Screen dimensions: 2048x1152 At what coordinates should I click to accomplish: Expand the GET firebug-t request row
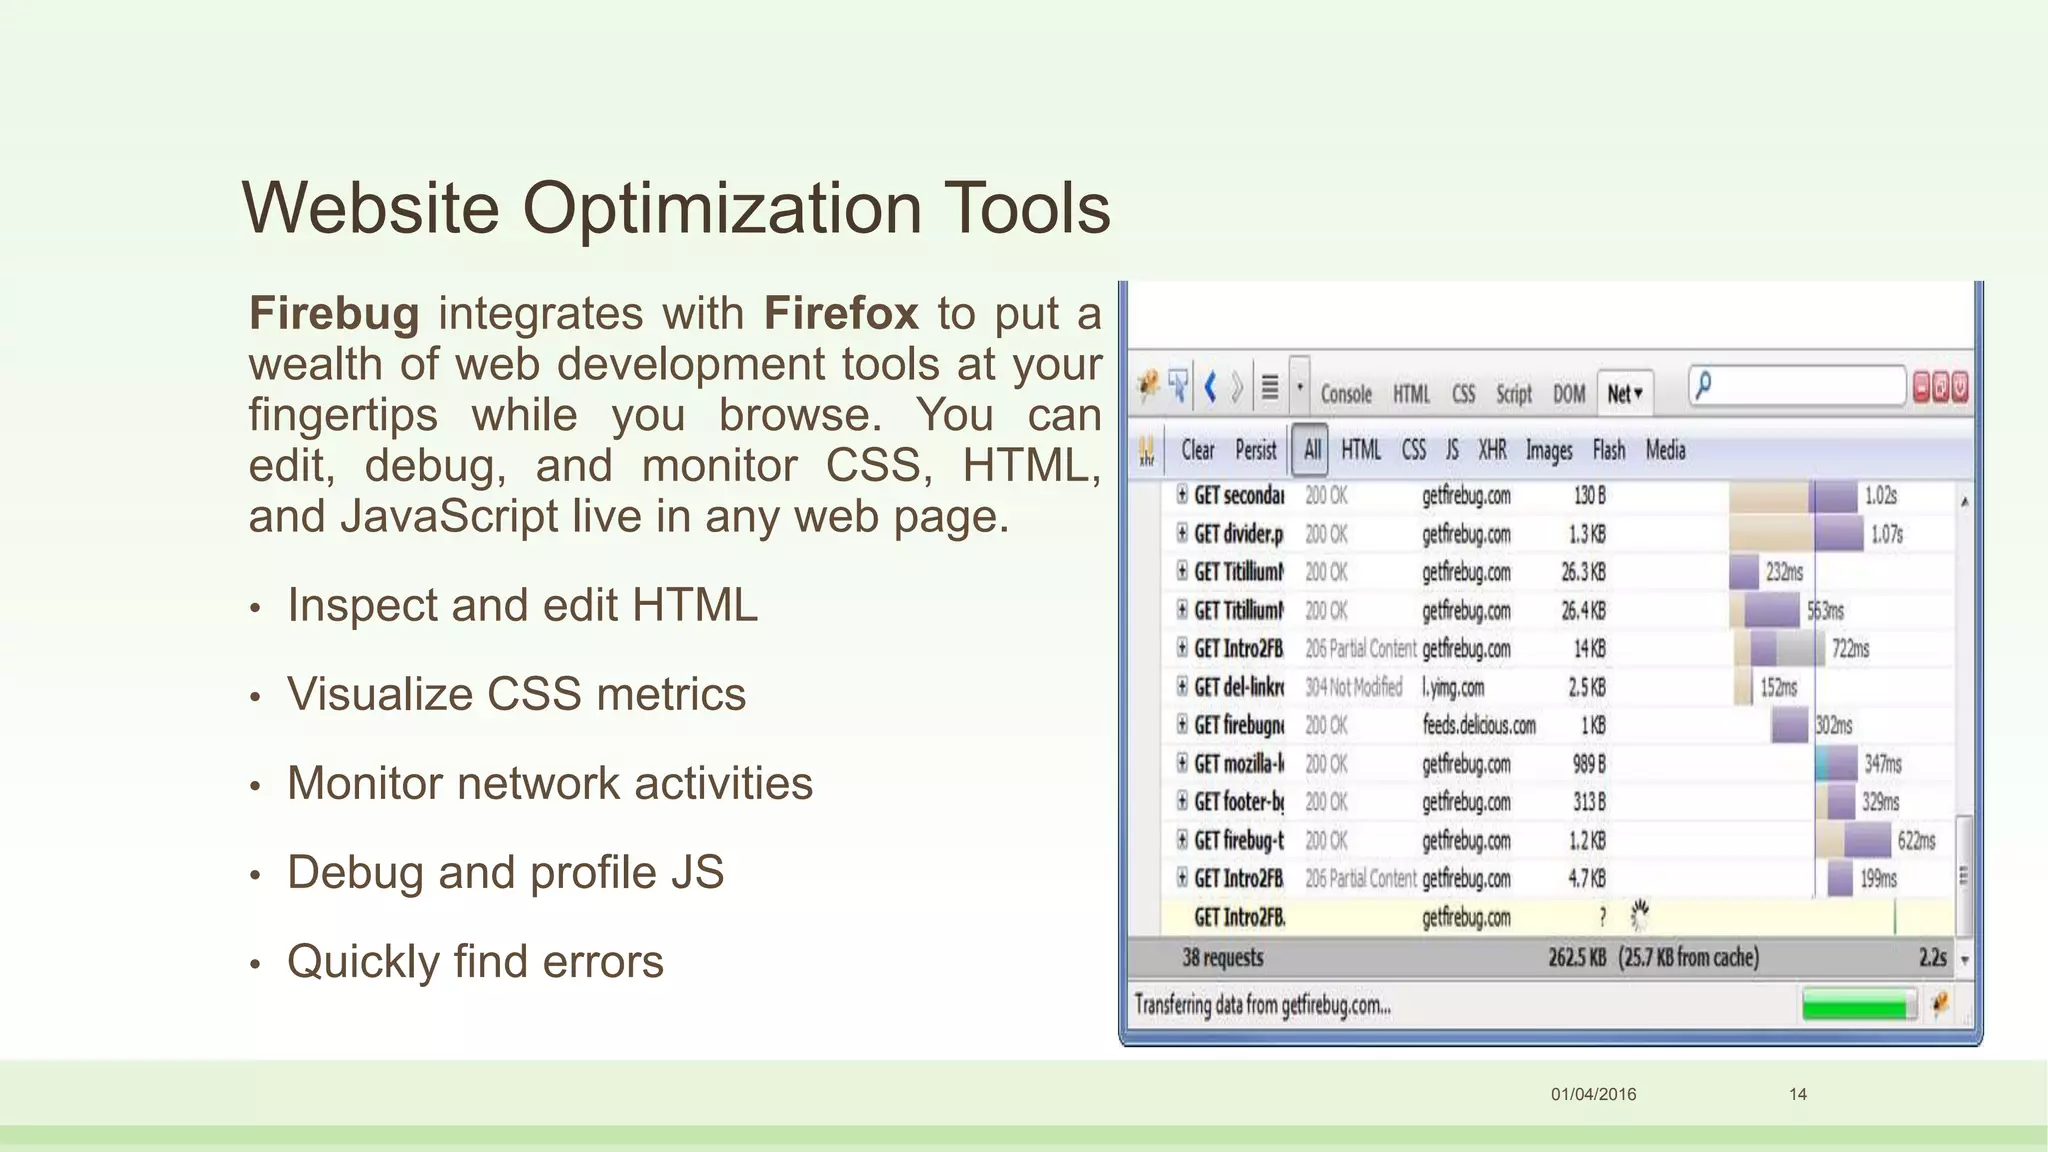(x=1182, y=839)
